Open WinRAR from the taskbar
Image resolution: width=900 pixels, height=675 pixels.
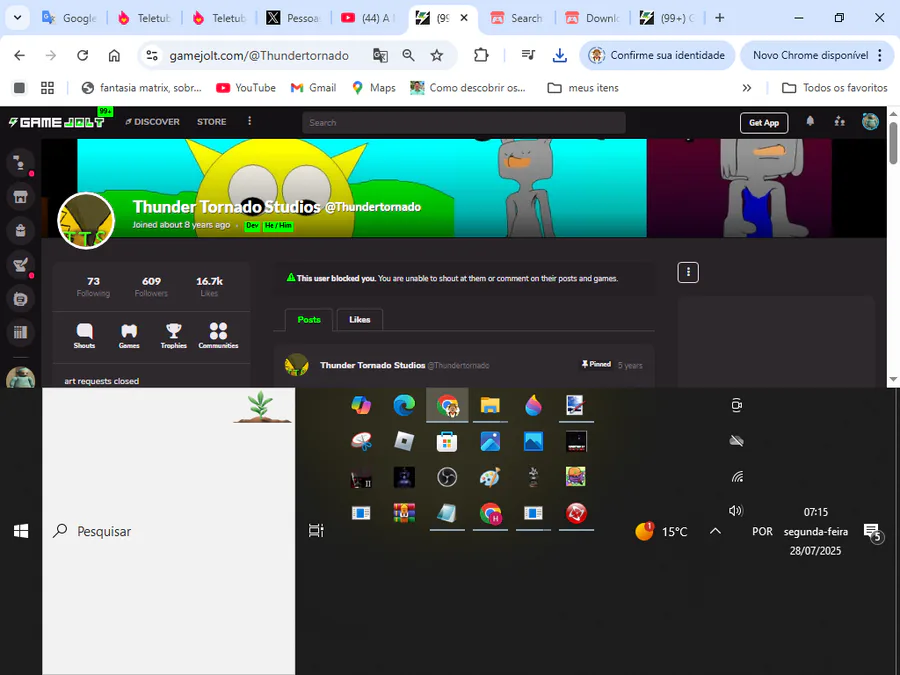pos(404,513)
